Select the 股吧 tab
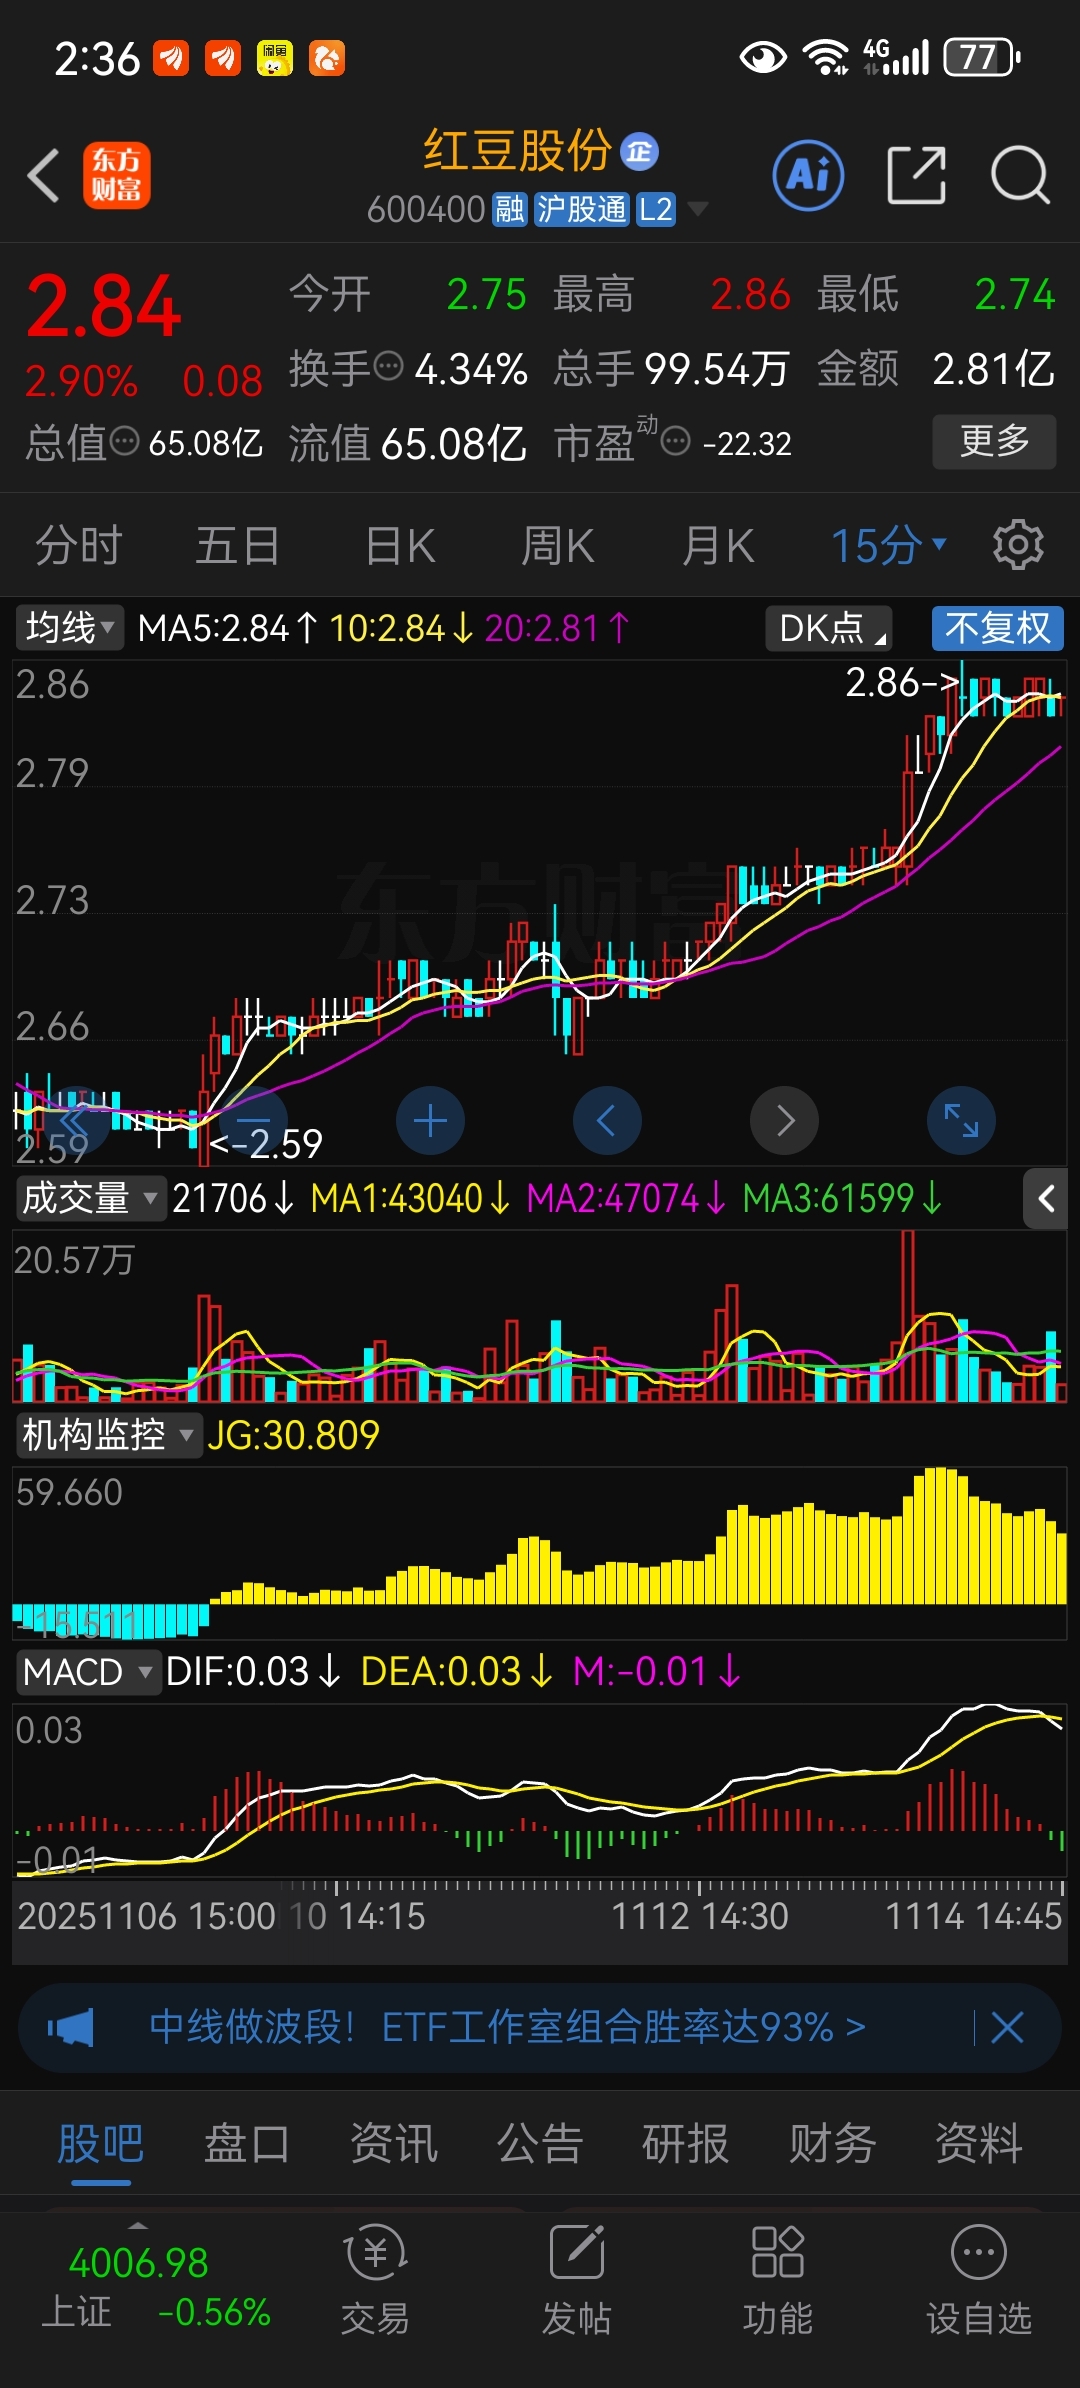The height and width of the screenshot is (2388, 1080). pos(100,2144)
